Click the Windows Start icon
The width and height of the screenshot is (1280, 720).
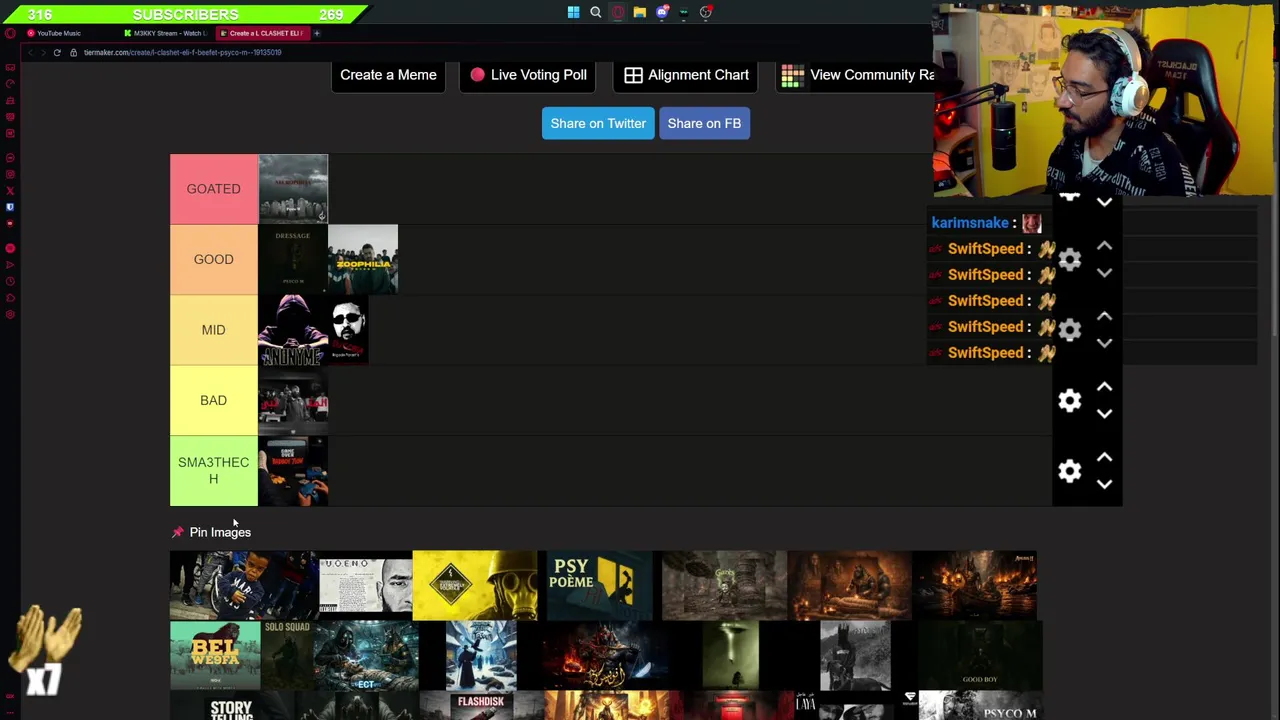click(x=573, y=12)
